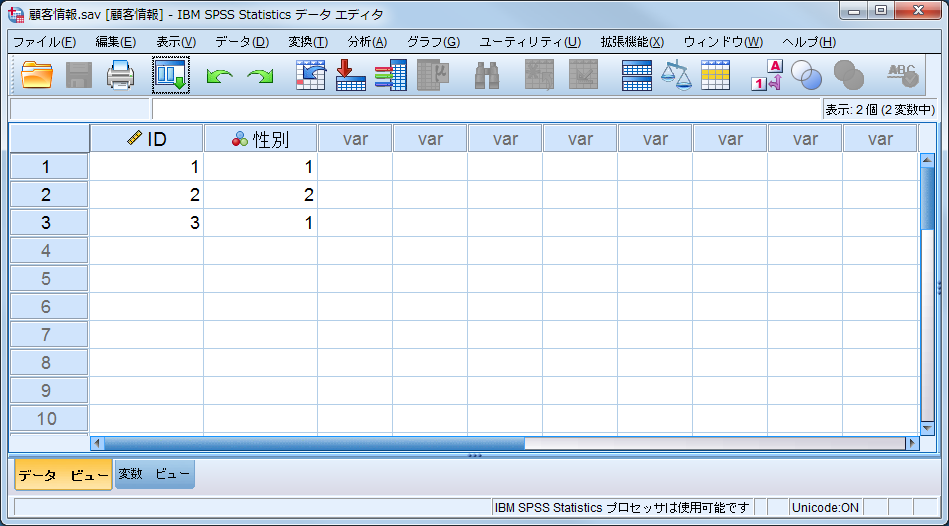Close the SPSS data editor window

click(x=918, y=10)
